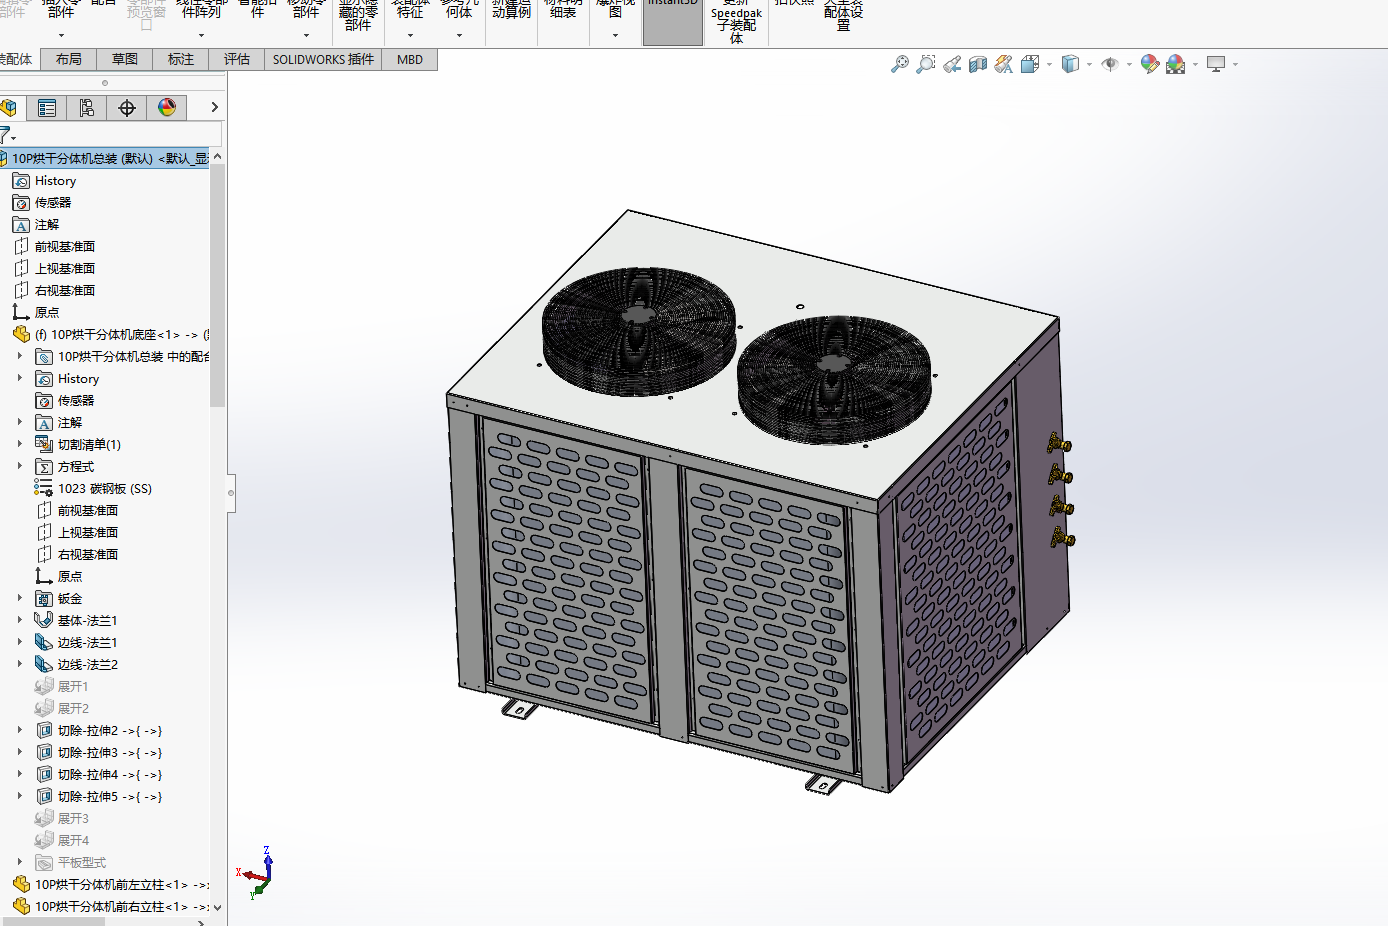Click the panel collapse handle on splitter
This screenshot has height=926, width=1388.
coord(231,493)
